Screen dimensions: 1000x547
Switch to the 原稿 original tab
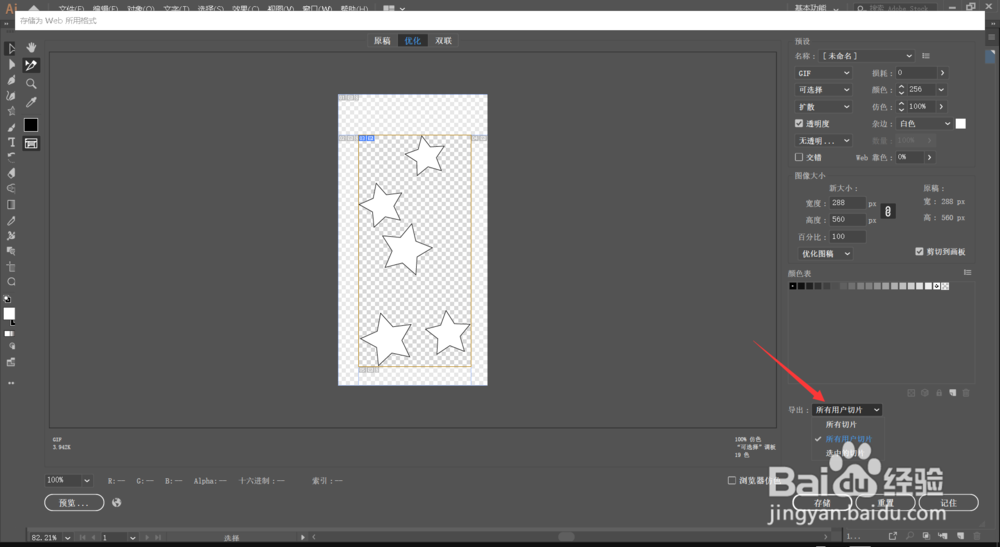[382, 41]
